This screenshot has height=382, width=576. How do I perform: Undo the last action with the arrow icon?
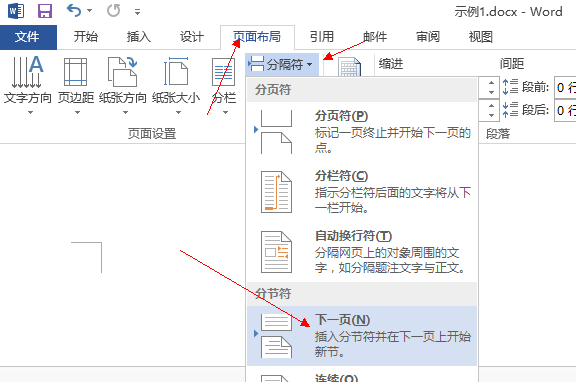74,11
